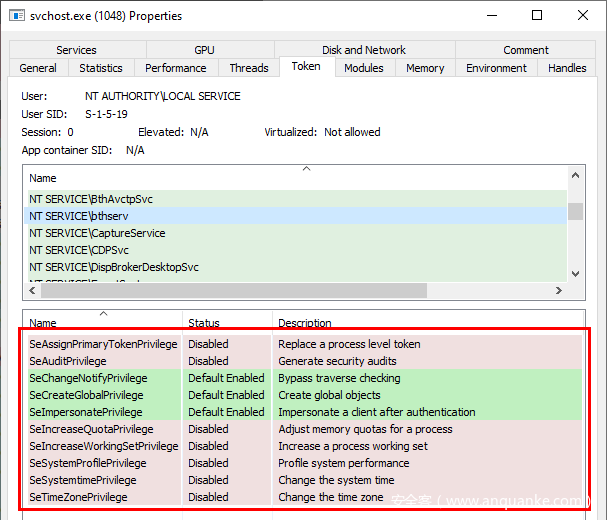Switch to the Threads tab

(x=249, y=68)
